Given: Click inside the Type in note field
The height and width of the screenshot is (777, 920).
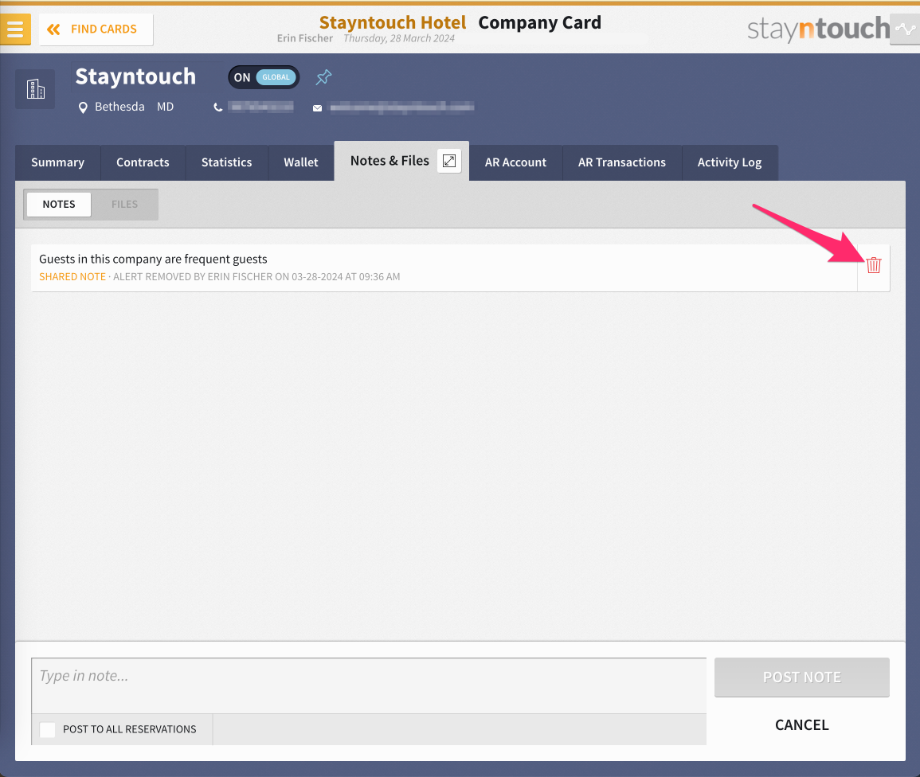Looking at the screenshot, I should click(368, 685).
